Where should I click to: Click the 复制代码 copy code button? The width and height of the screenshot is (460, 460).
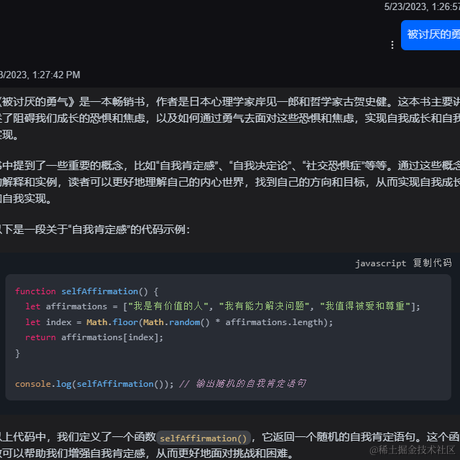click(x=432, y=263)
